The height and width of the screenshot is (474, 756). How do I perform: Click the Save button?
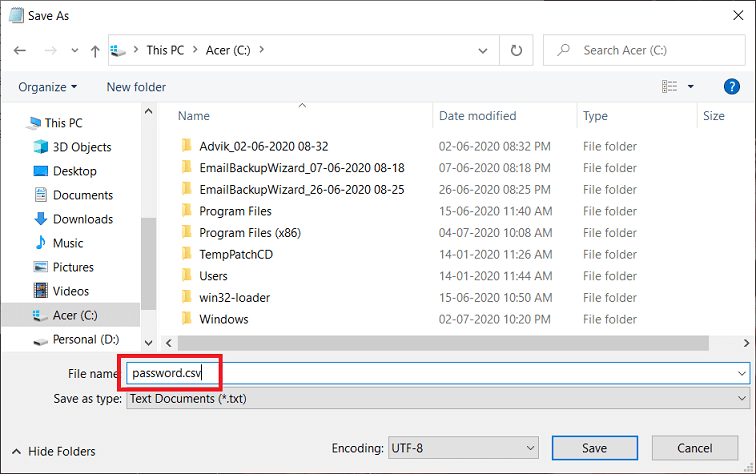(x=594, y=448)
